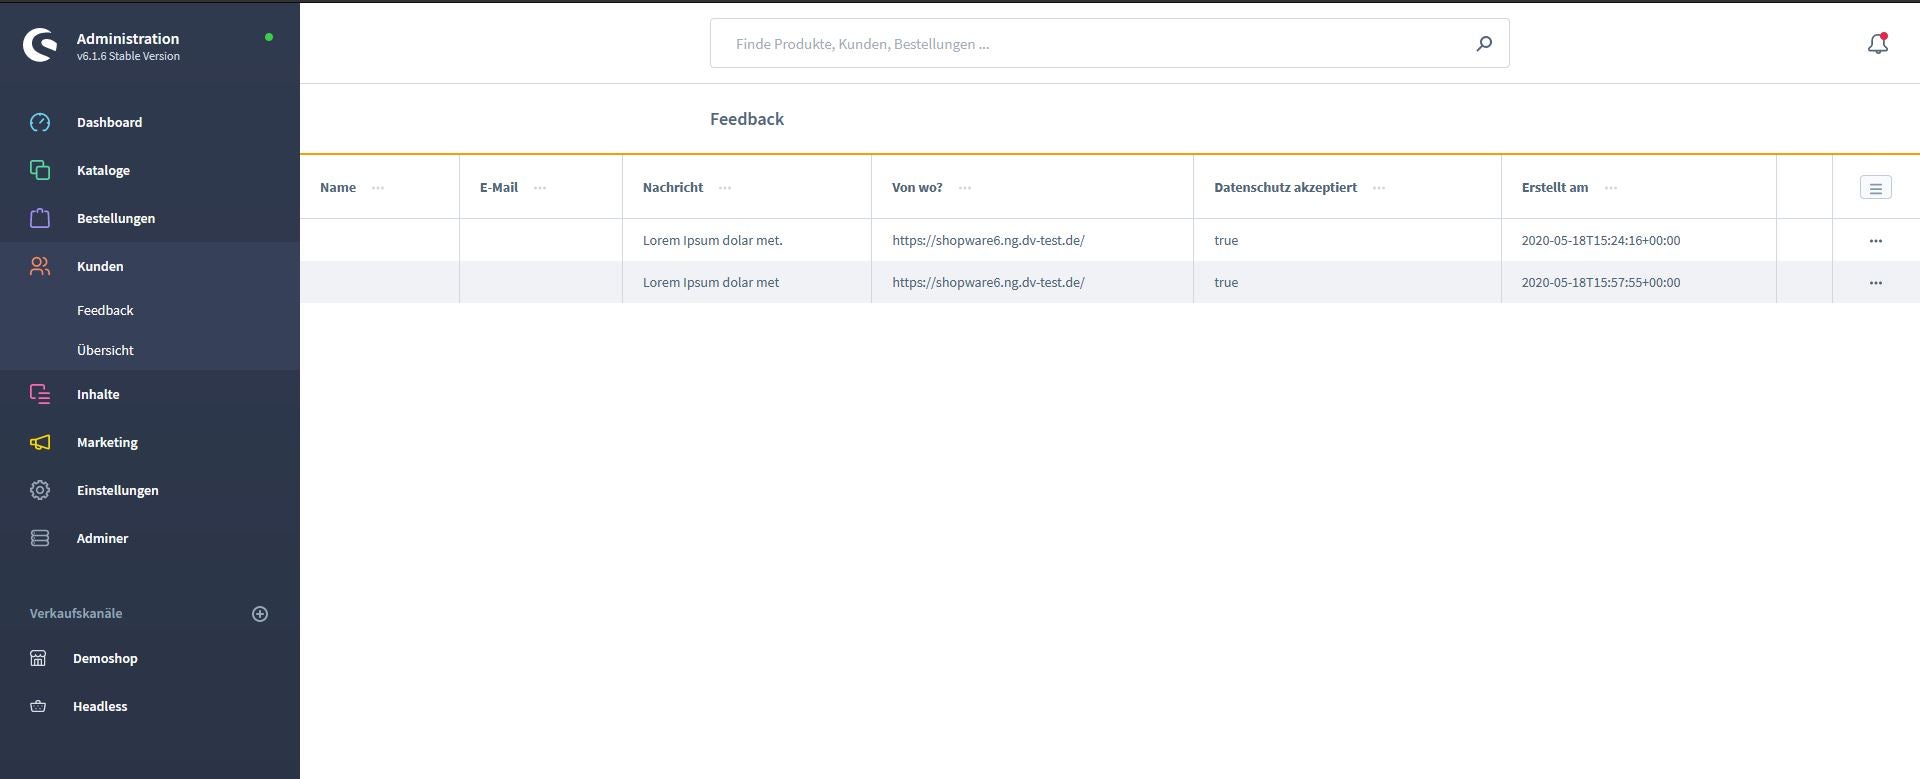Open Adminer menu entry

click(102, 538)
